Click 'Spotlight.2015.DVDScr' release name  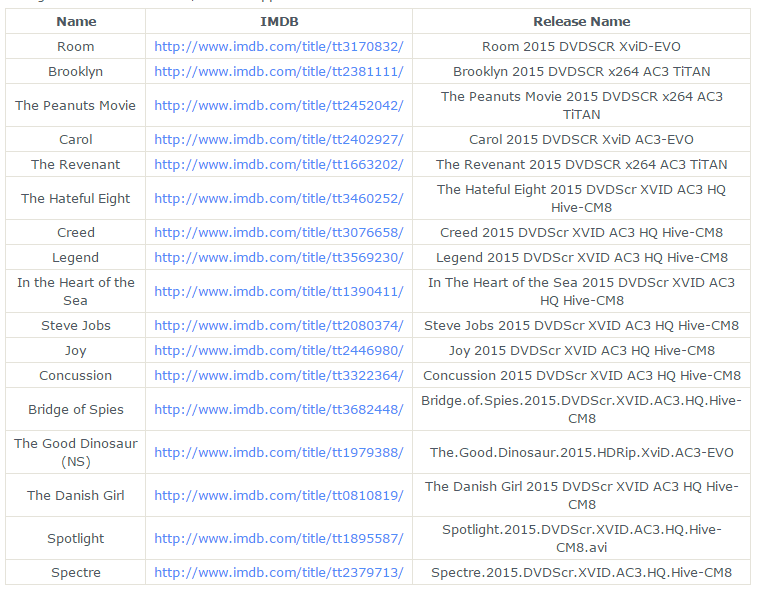coord(581,539)
